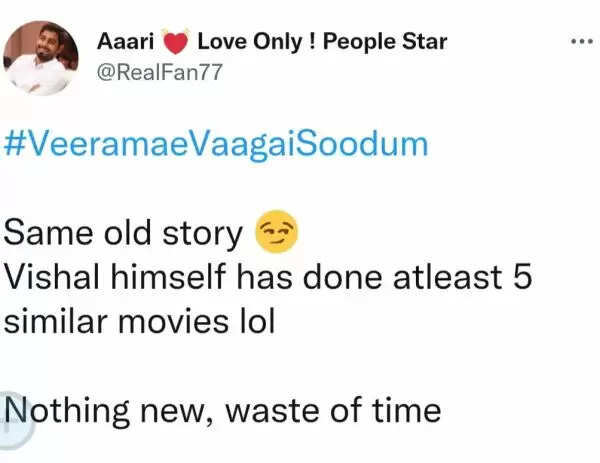Screen dimensions: 600x463
Task: Click 'himself has done' in the tweet
Action: click(x=260, y=280)
